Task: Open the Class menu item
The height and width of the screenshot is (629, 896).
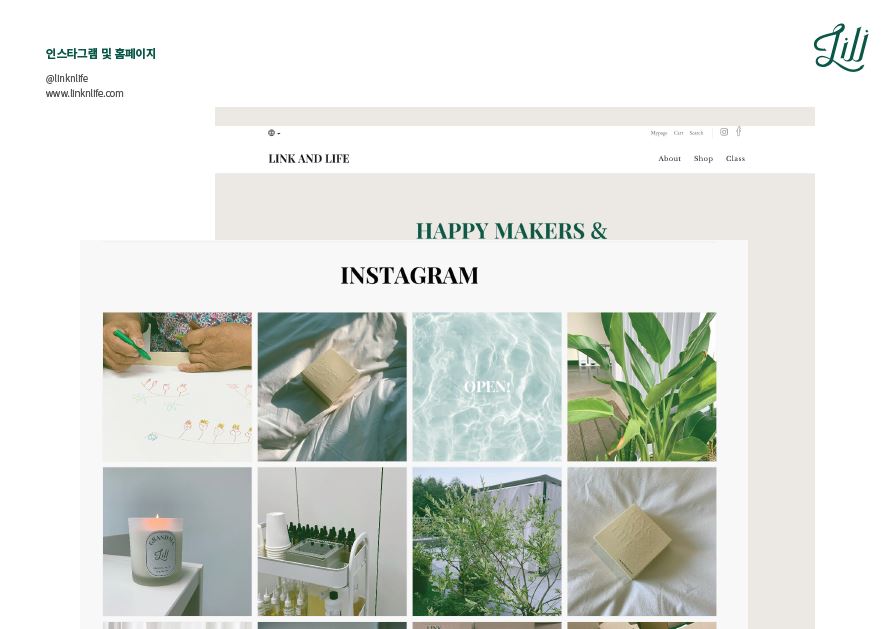Action: 735,159
